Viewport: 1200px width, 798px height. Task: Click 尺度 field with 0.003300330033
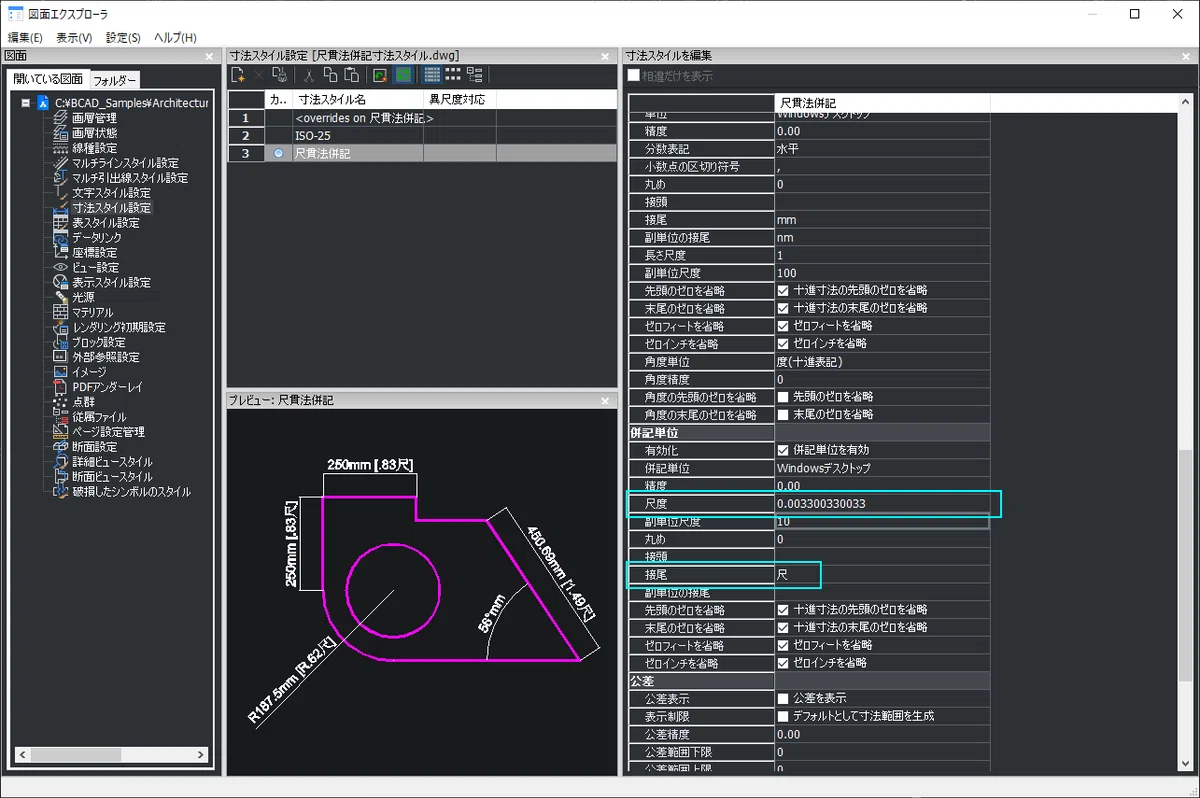tap(882, 504)
